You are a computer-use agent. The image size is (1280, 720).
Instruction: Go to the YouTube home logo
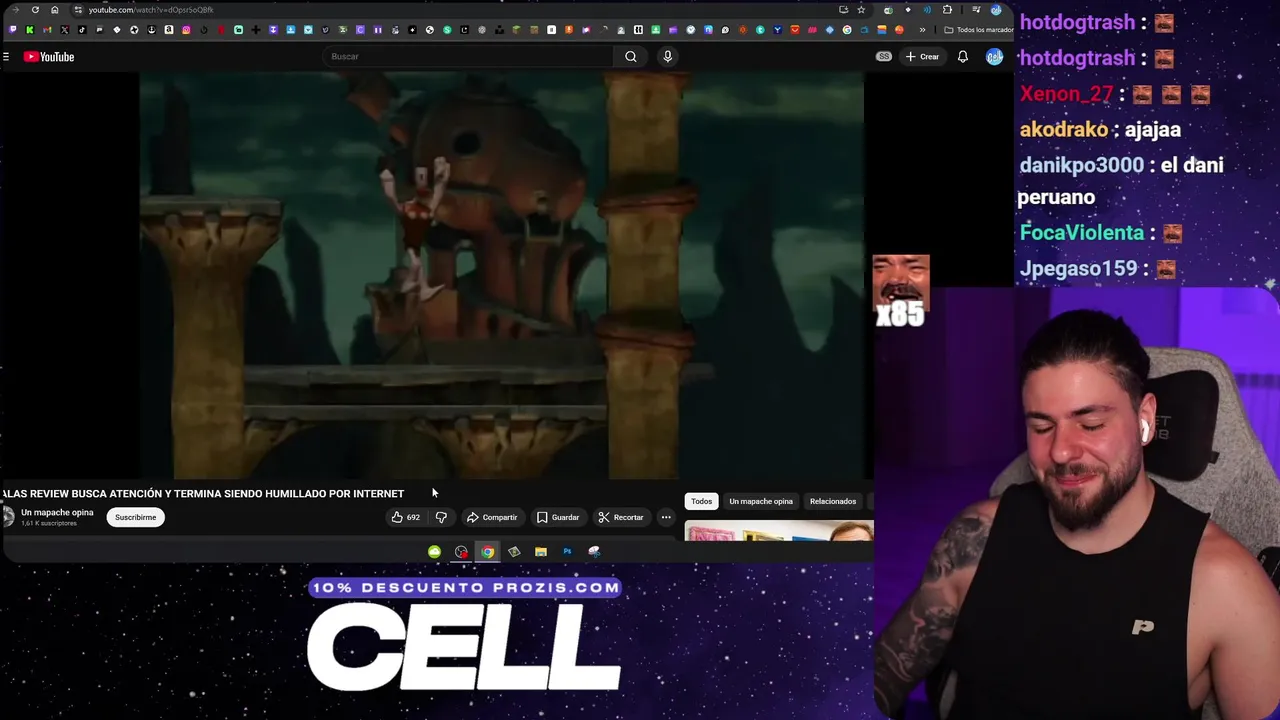click(49, 57)
